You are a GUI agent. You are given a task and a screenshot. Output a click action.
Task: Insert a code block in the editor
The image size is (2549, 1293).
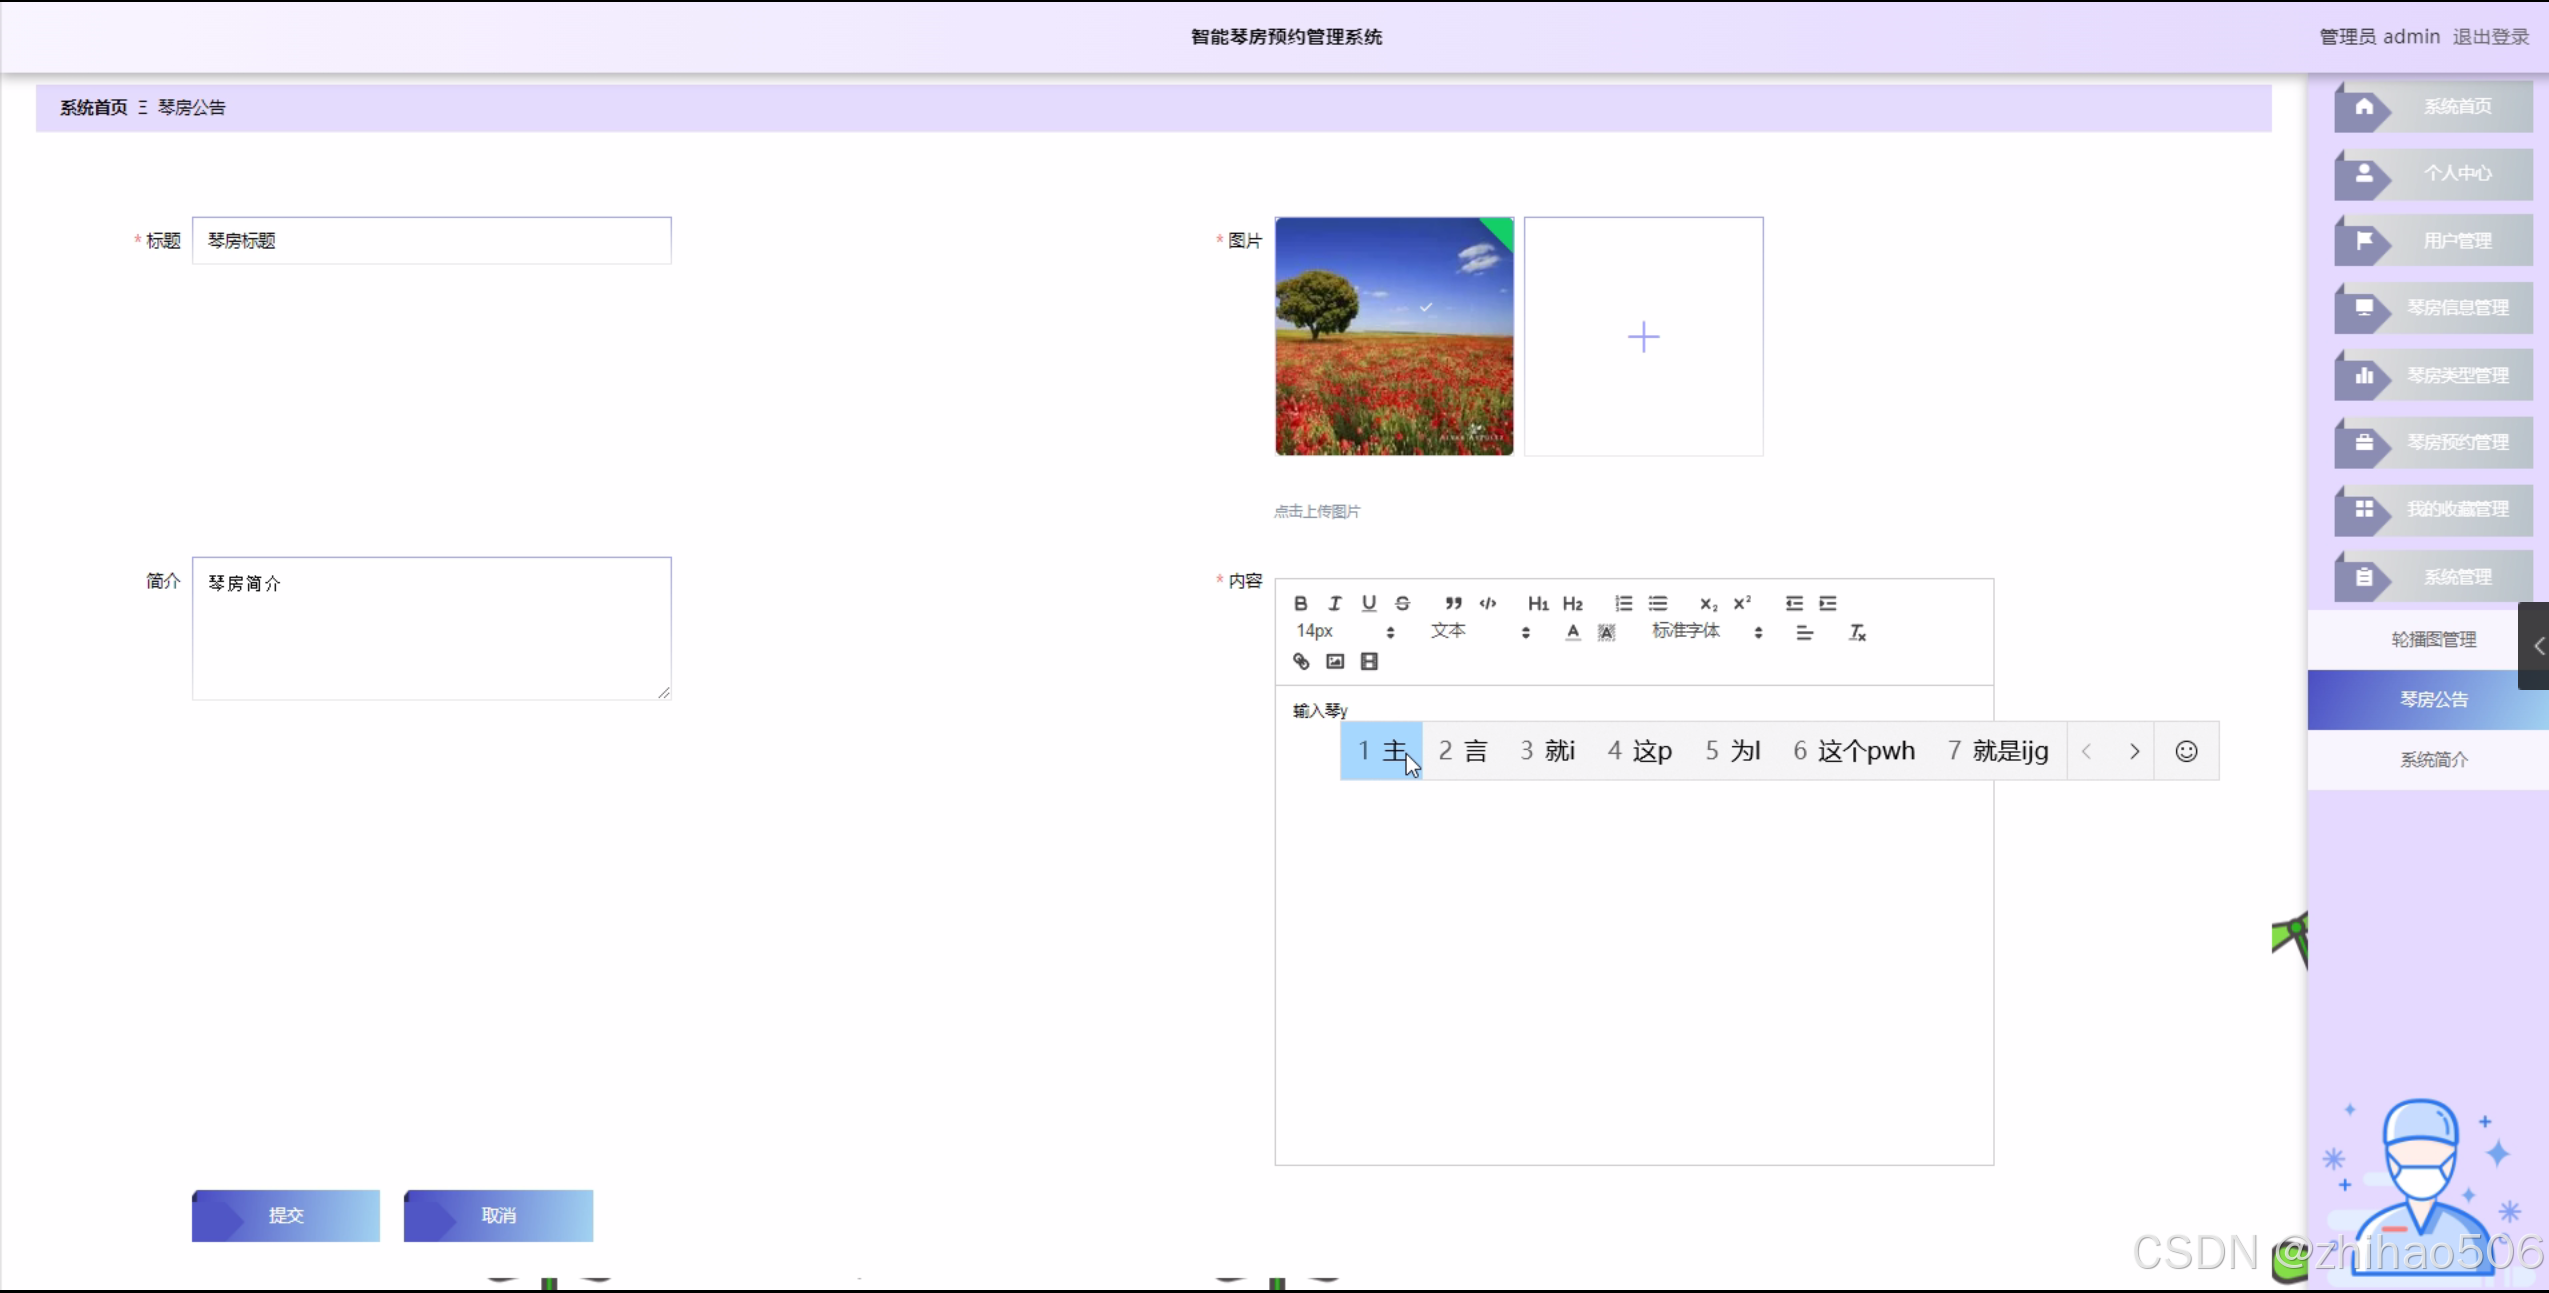click(x=1488, y=603)
